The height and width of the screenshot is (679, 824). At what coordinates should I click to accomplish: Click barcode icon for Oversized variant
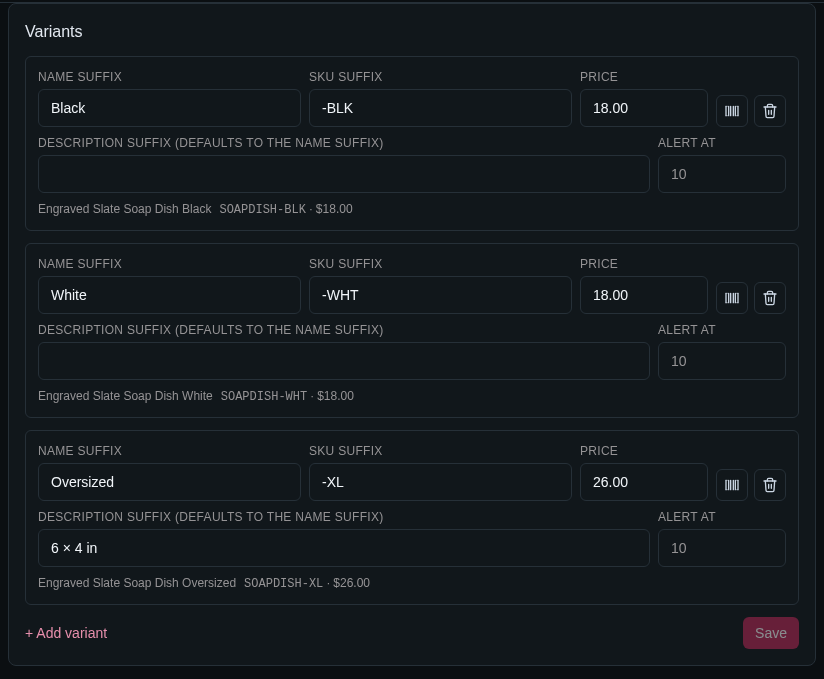[732, 485]
